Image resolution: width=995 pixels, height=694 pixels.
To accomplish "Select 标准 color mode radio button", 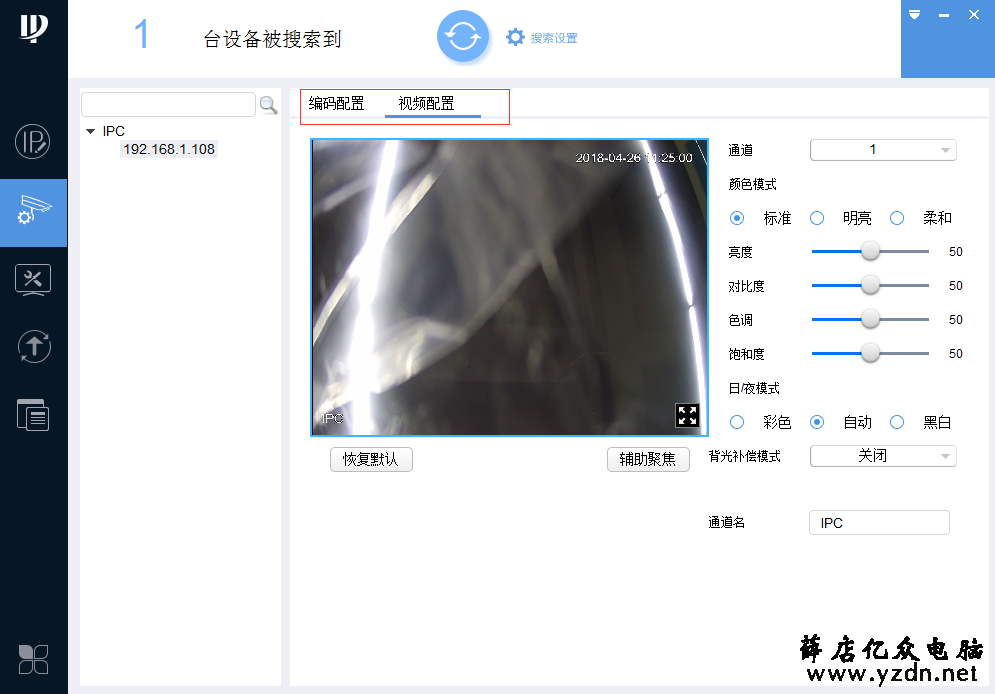I will point(737,218).
